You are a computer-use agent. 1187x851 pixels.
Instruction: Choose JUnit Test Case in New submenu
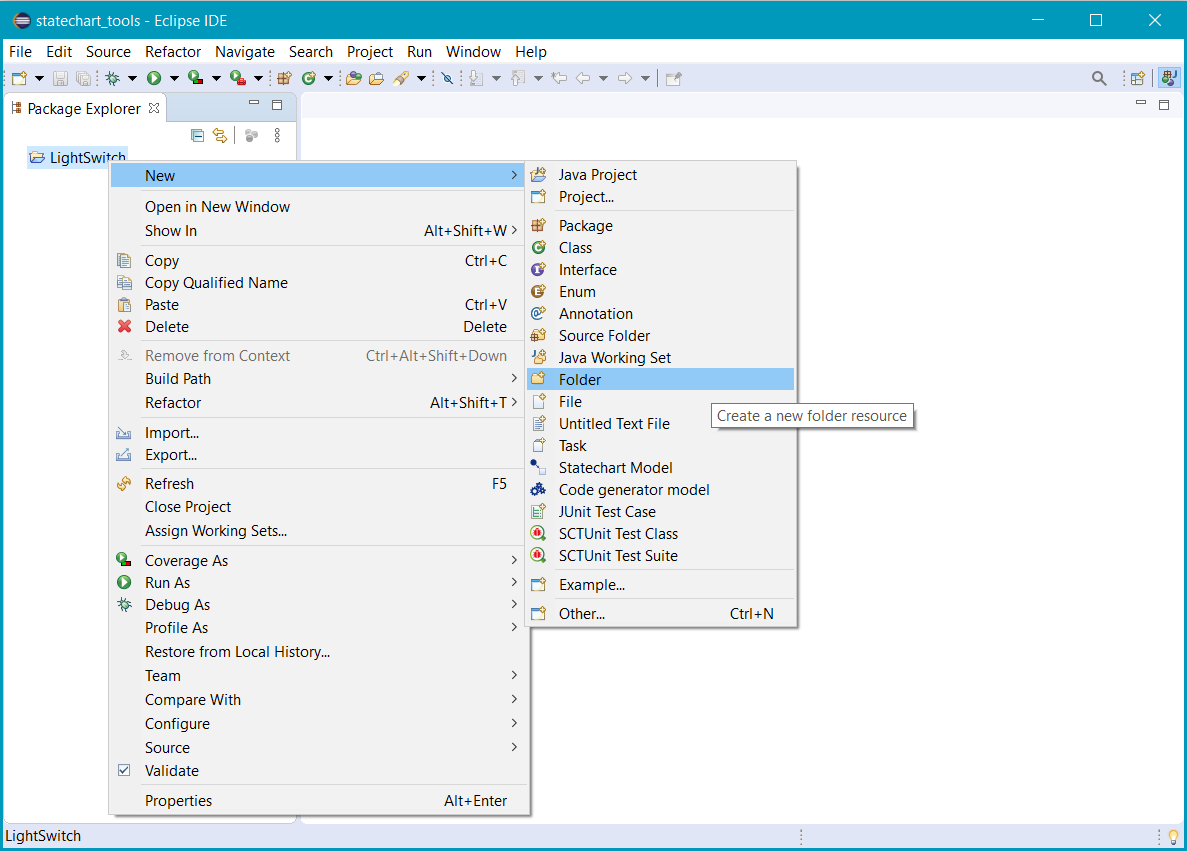pyautogui.click(x=661, y=512)
